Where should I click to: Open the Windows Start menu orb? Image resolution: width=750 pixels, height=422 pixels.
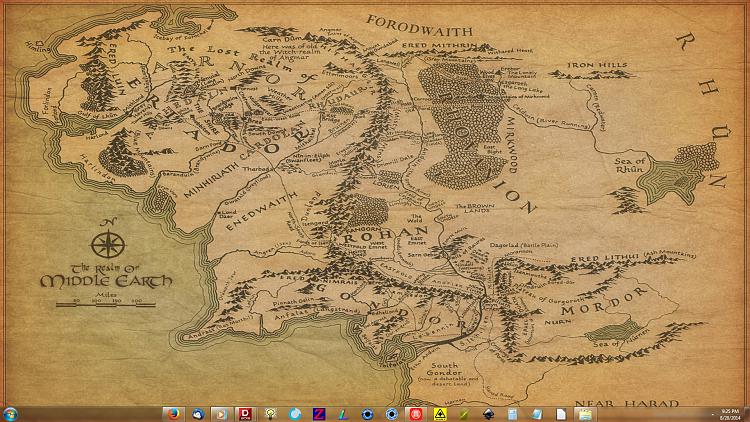(x=11, y=414)
